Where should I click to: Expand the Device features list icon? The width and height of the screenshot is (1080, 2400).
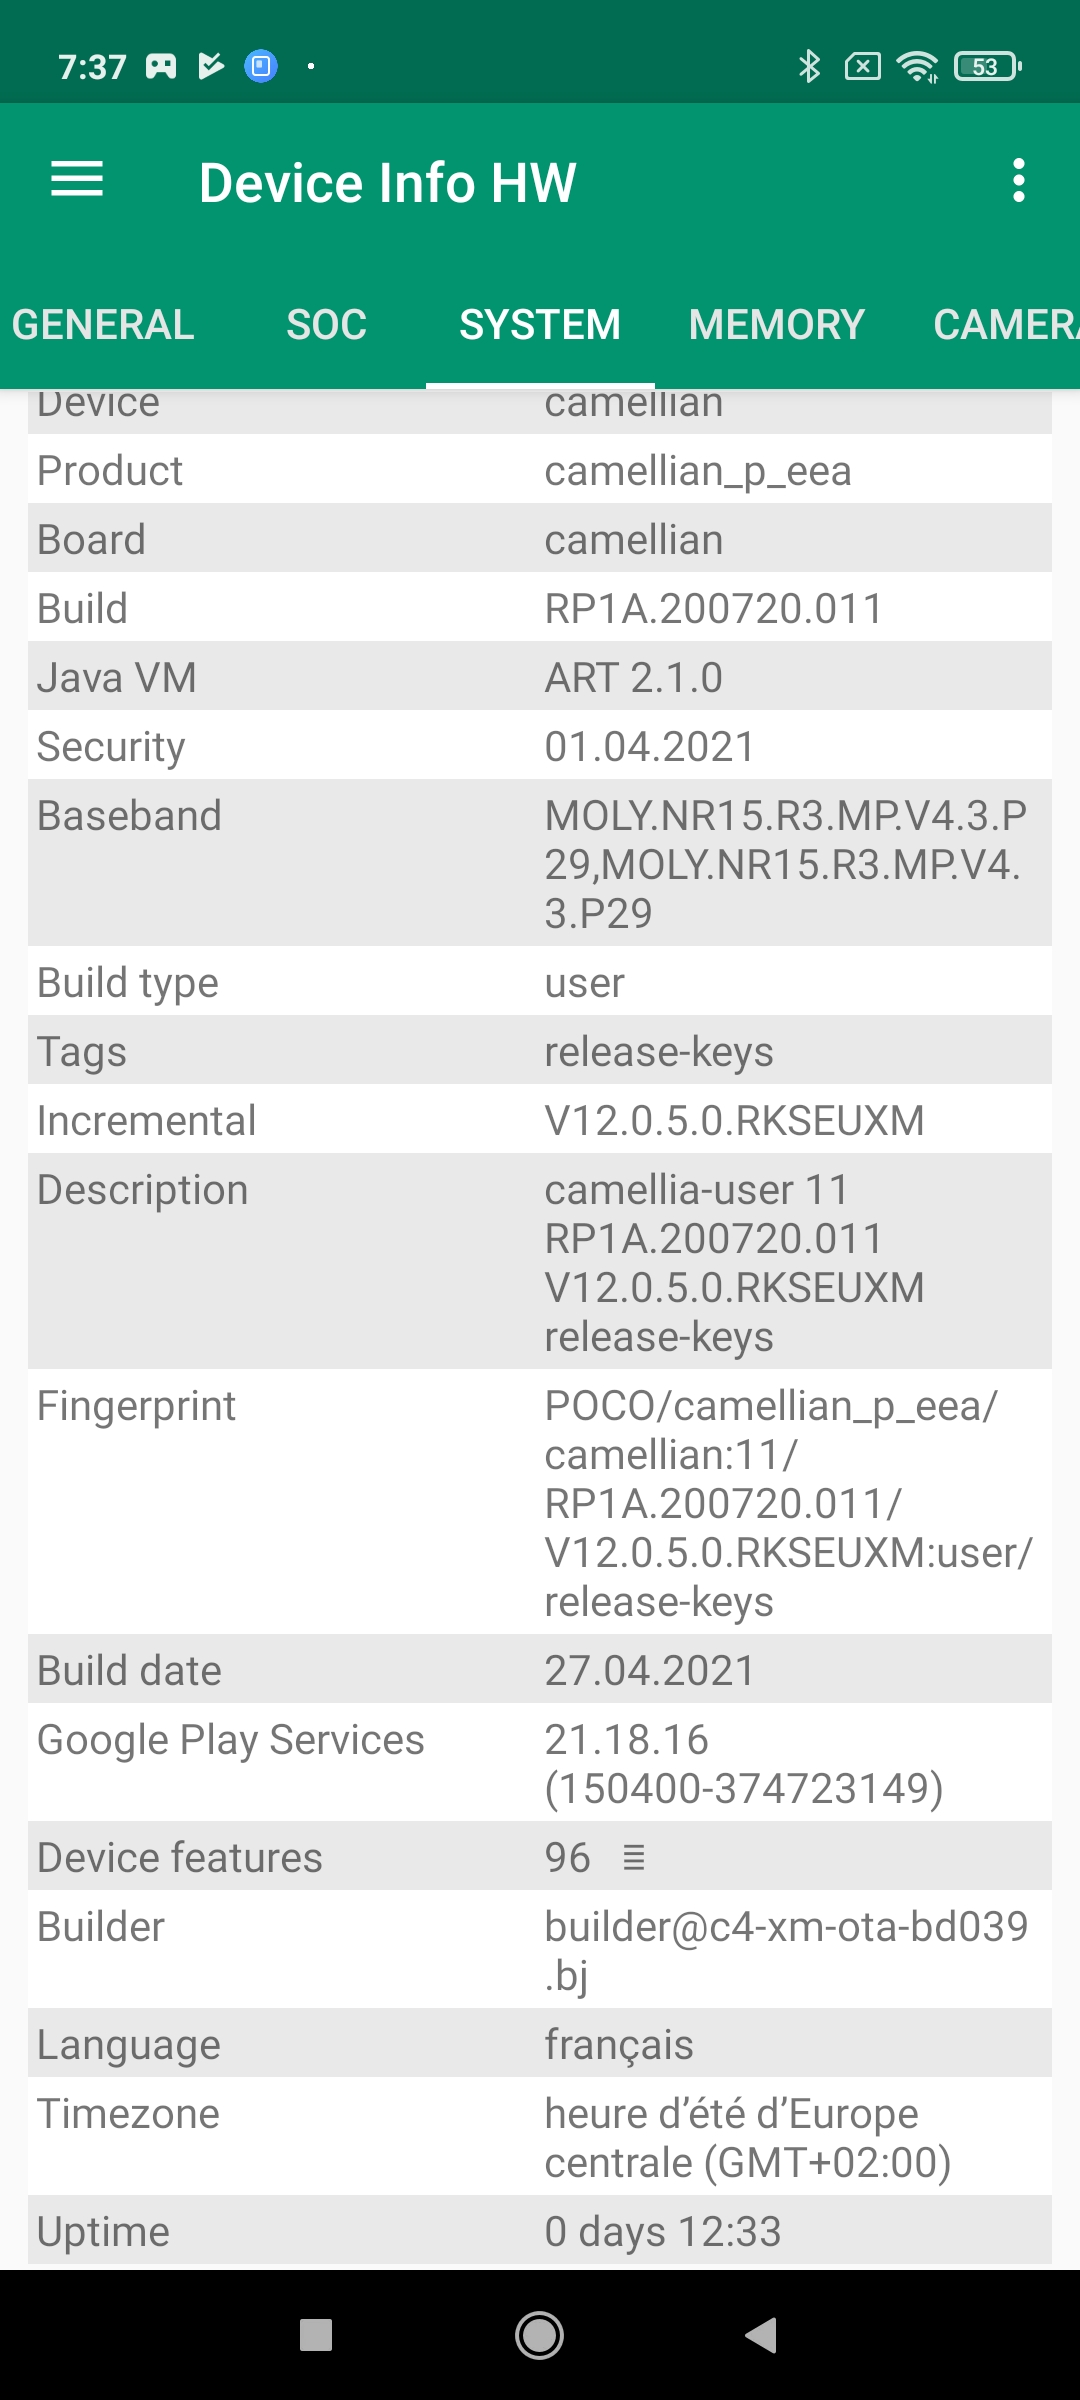coord(634,1858)
